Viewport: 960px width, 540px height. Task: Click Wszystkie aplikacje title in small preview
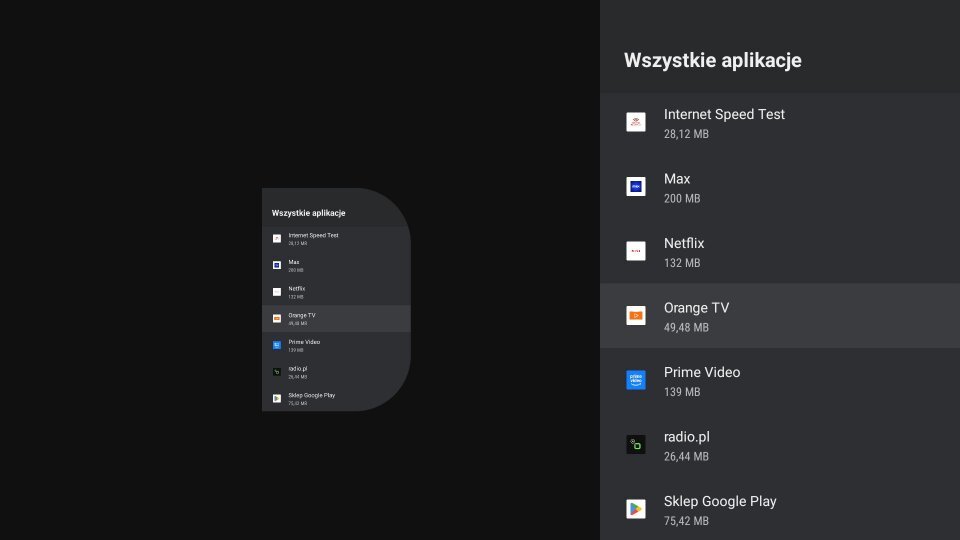pos(309,213)
